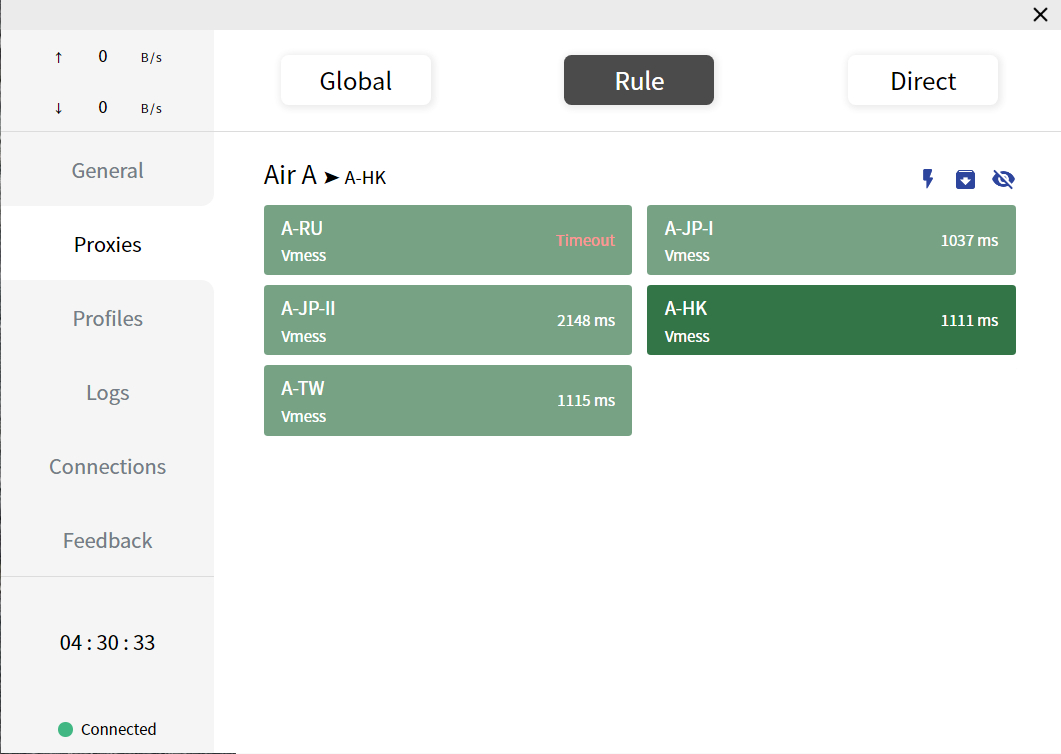The height and width of the screenshot is (754, 1061).
Task: Open the Connections page
Action: click(107, 467)
